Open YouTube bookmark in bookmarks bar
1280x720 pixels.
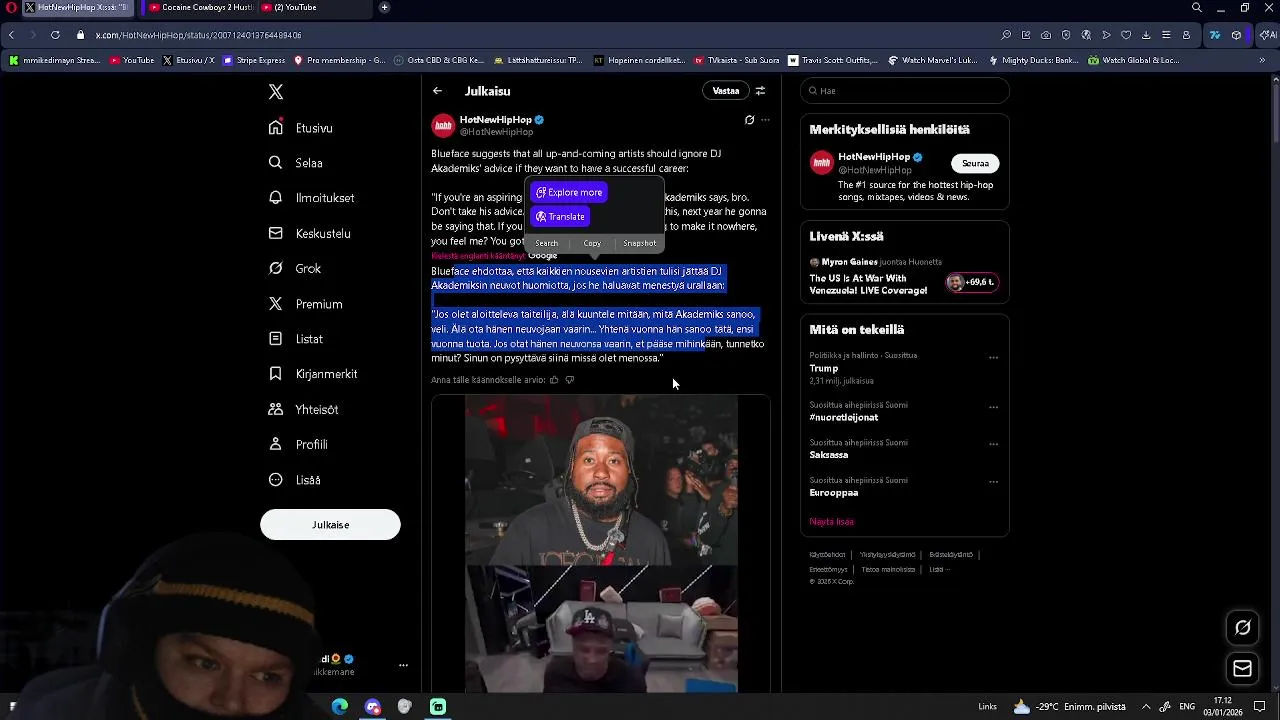tap(132, 60)
